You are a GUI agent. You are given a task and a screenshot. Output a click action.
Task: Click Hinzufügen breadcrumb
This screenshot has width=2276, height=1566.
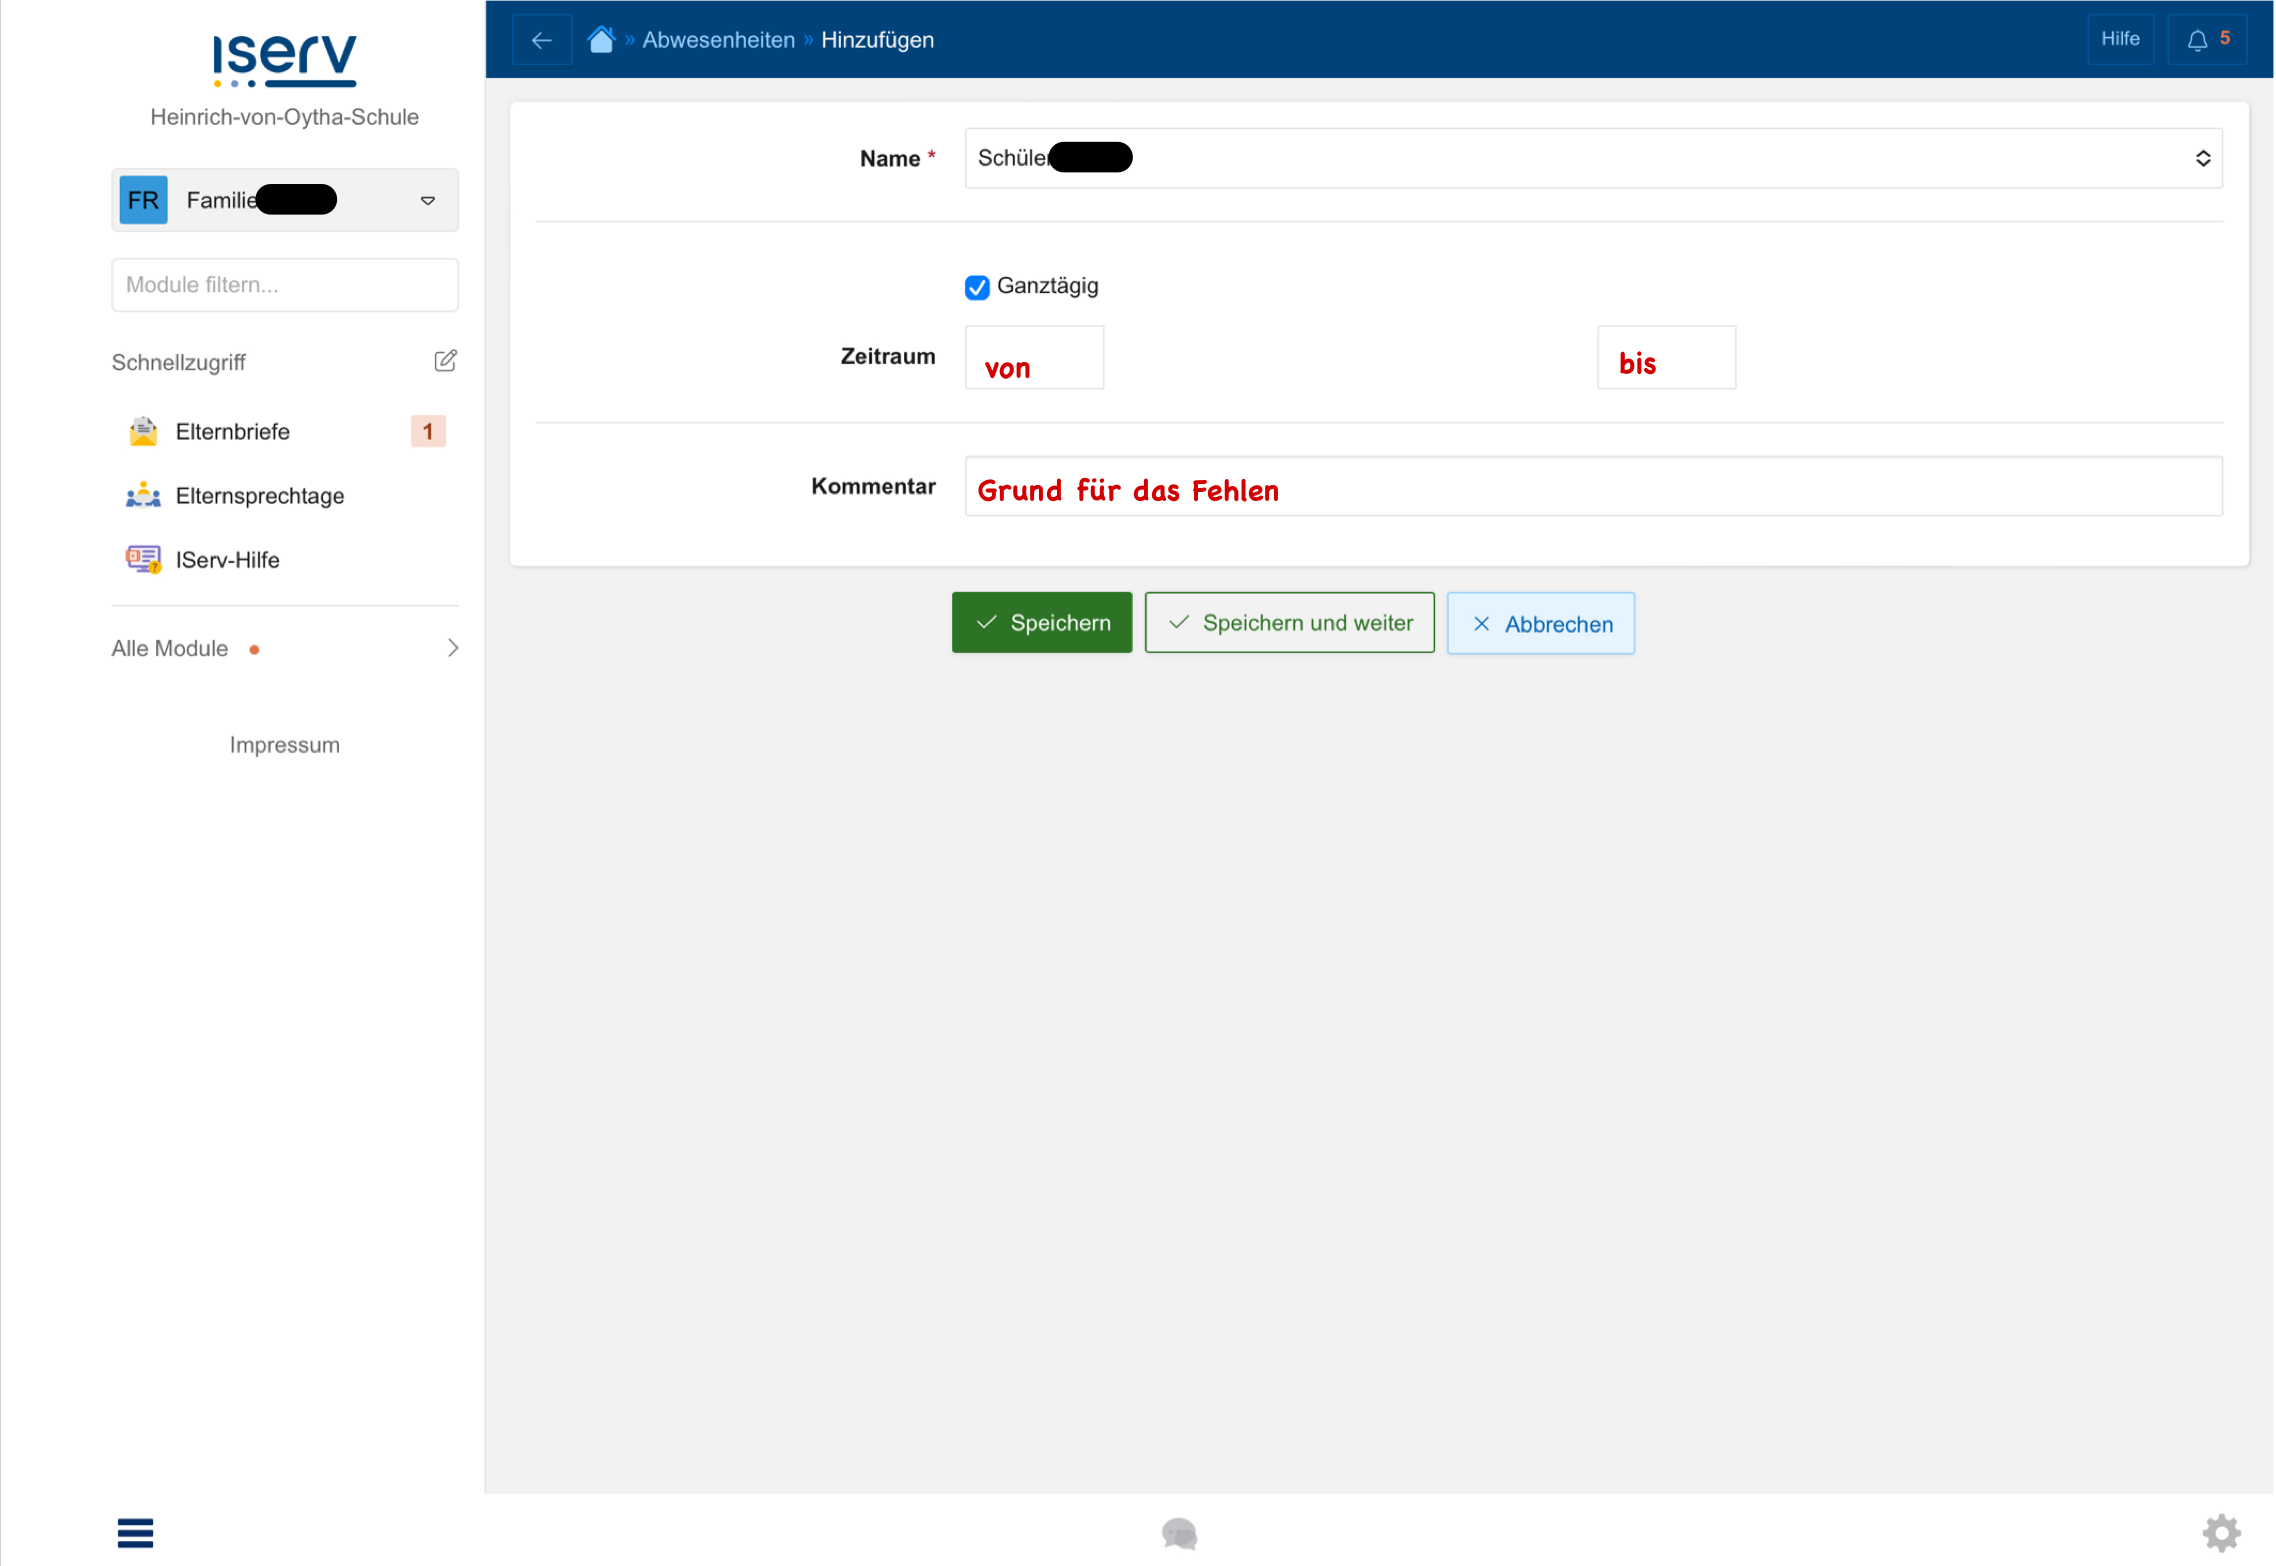[x=878, y=40]
